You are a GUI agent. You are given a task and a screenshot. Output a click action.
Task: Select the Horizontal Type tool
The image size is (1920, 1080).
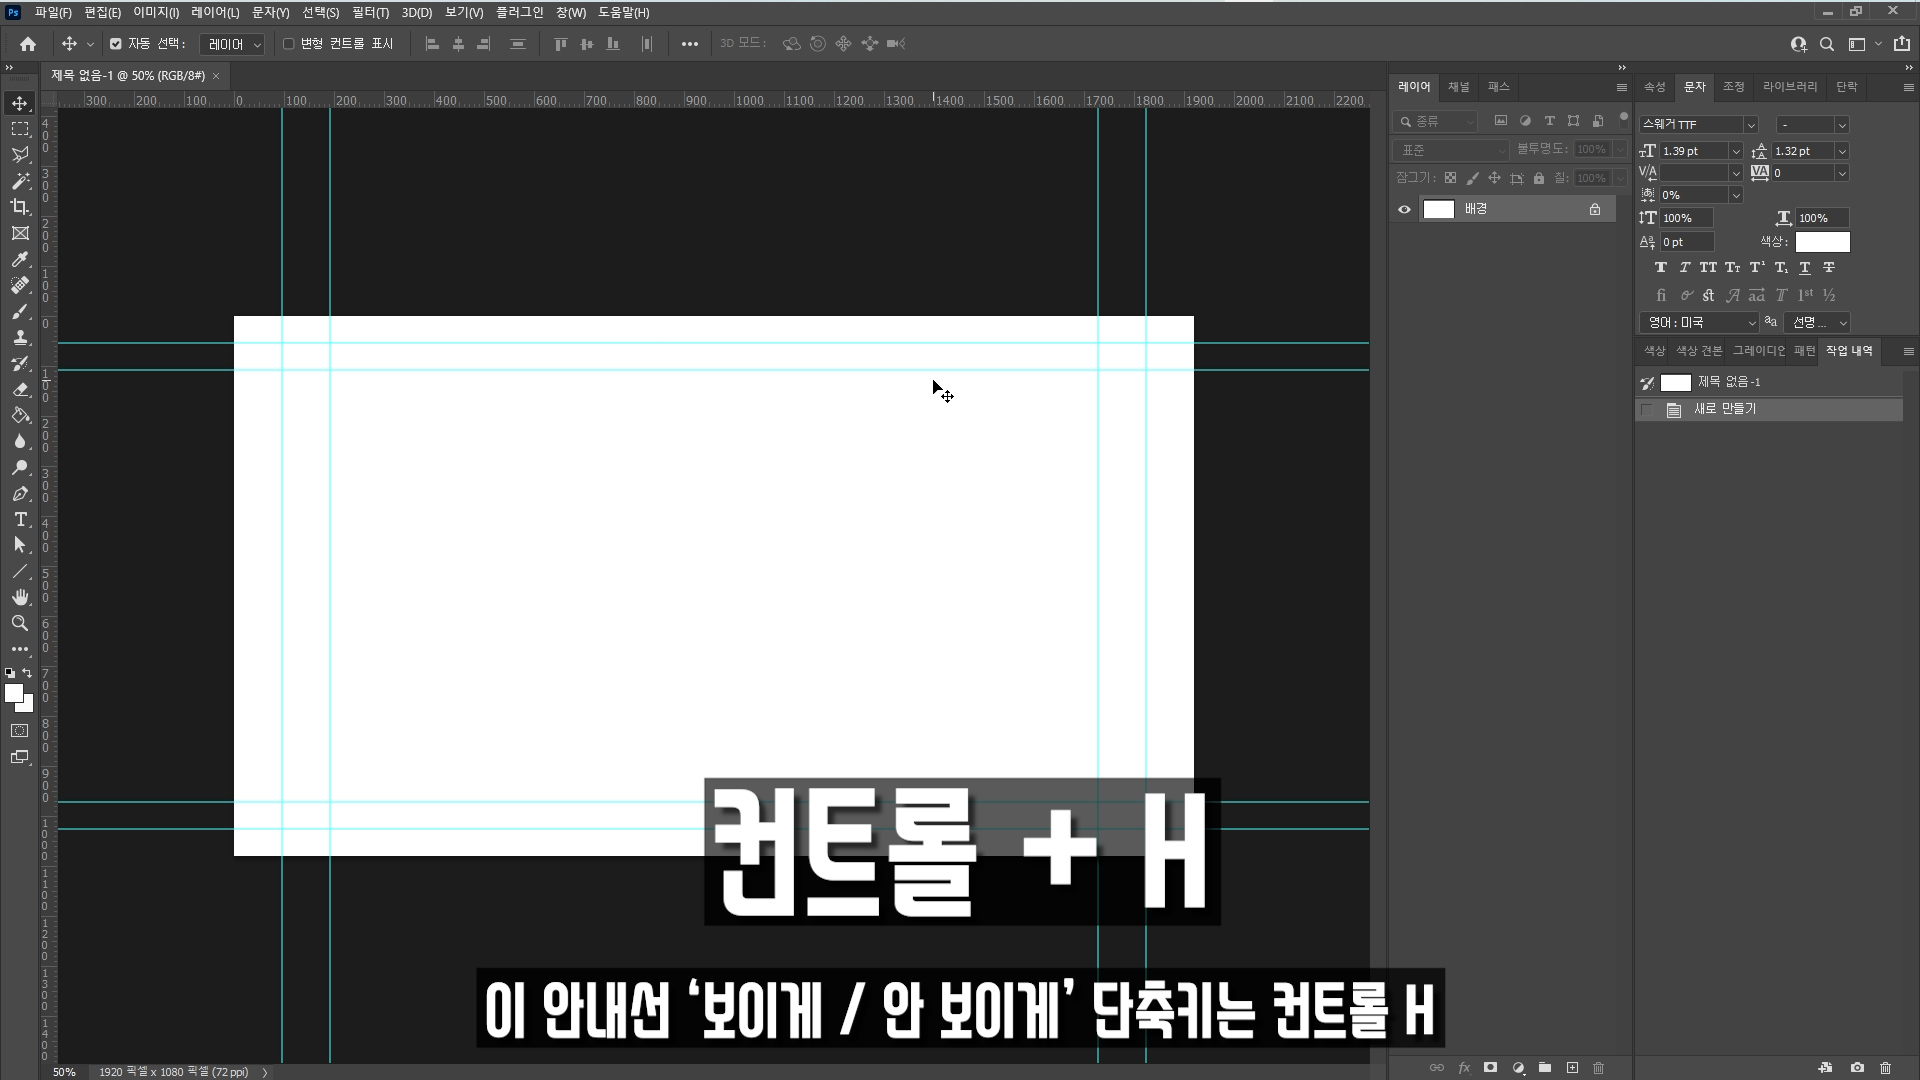(x=20, y=519)
